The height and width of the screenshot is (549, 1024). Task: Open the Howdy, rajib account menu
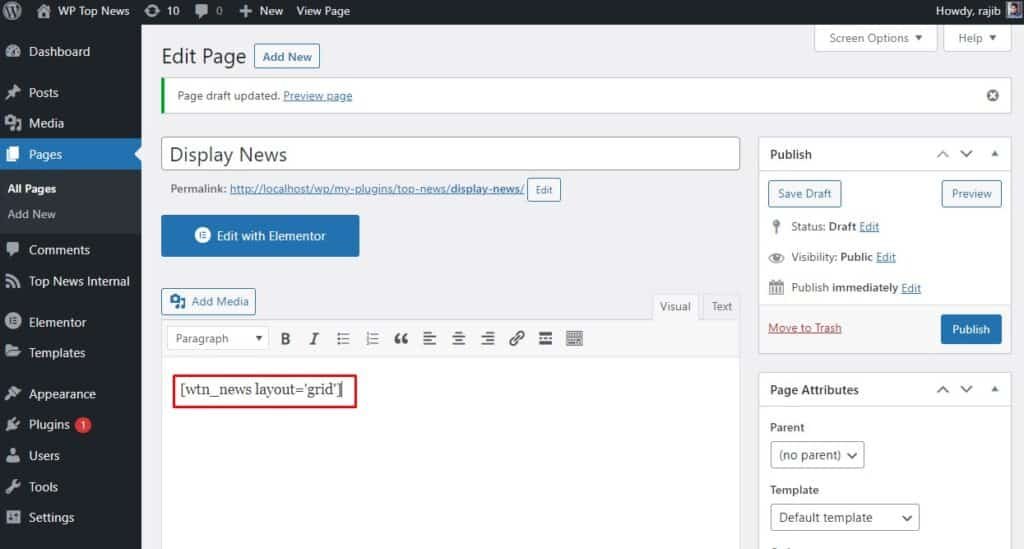[x=978, y=11]
